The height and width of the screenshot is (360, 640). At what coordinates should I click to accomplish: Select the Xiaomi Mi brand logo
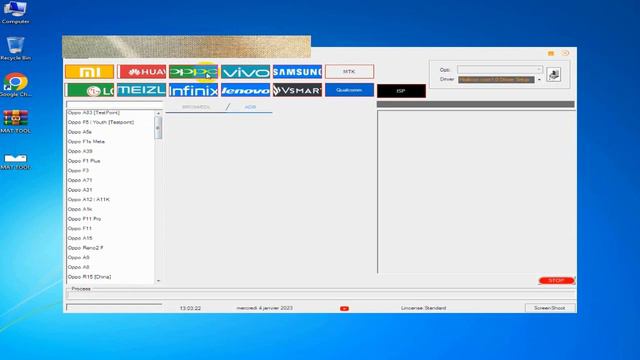point(89,72)
